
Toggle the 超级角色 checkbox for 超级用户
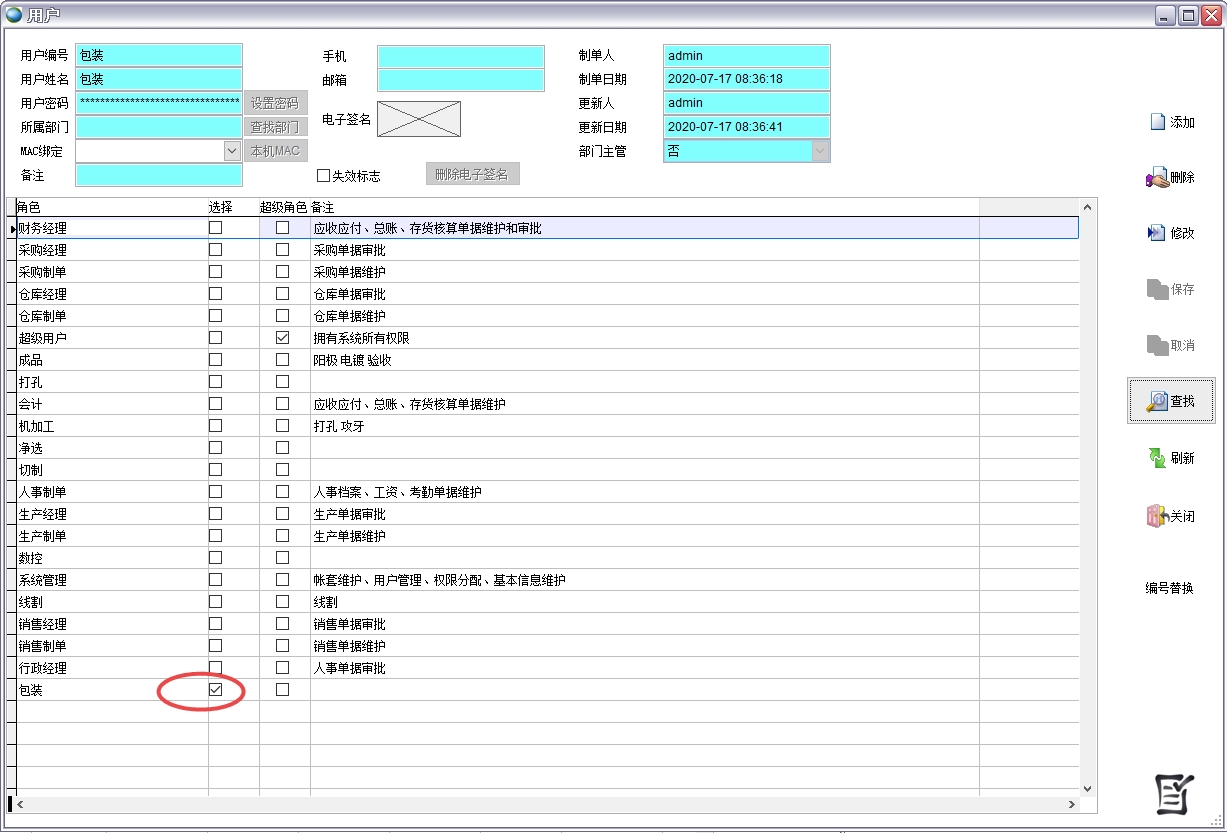pyautogui.click(x=282, y=337)
